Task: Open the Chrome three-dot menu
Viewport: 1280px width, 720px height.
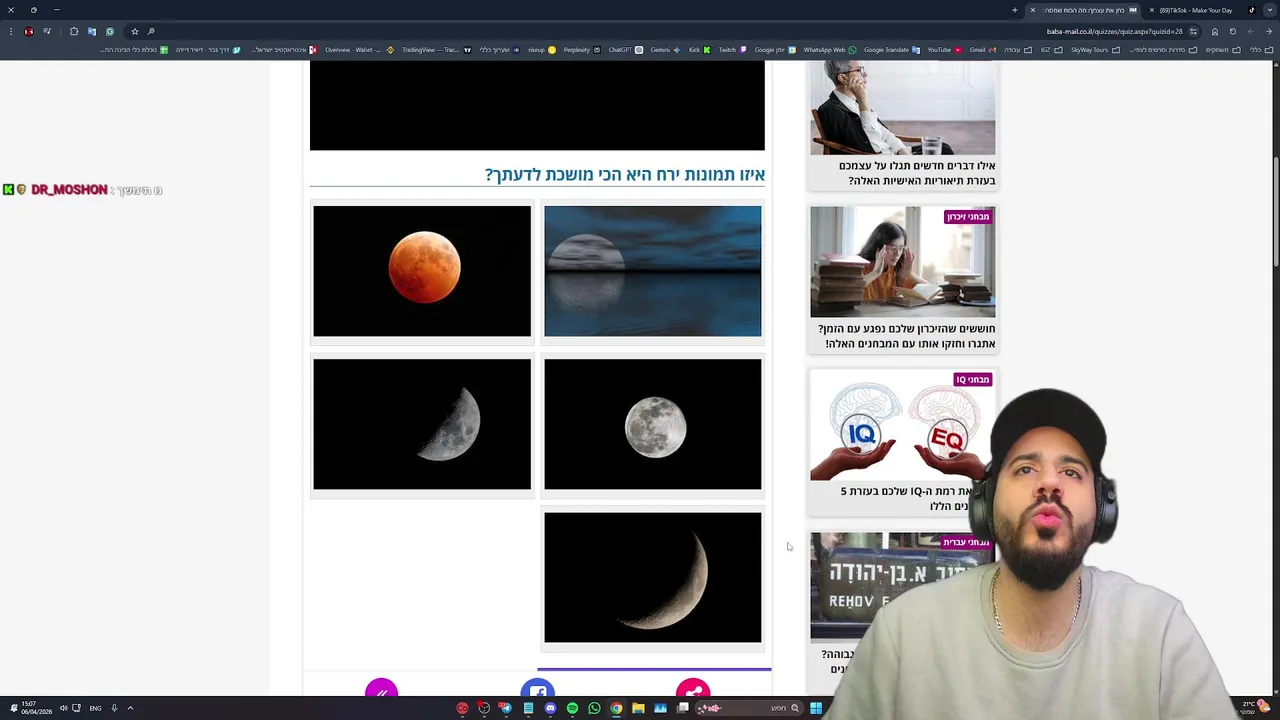Action: (11, 31)
